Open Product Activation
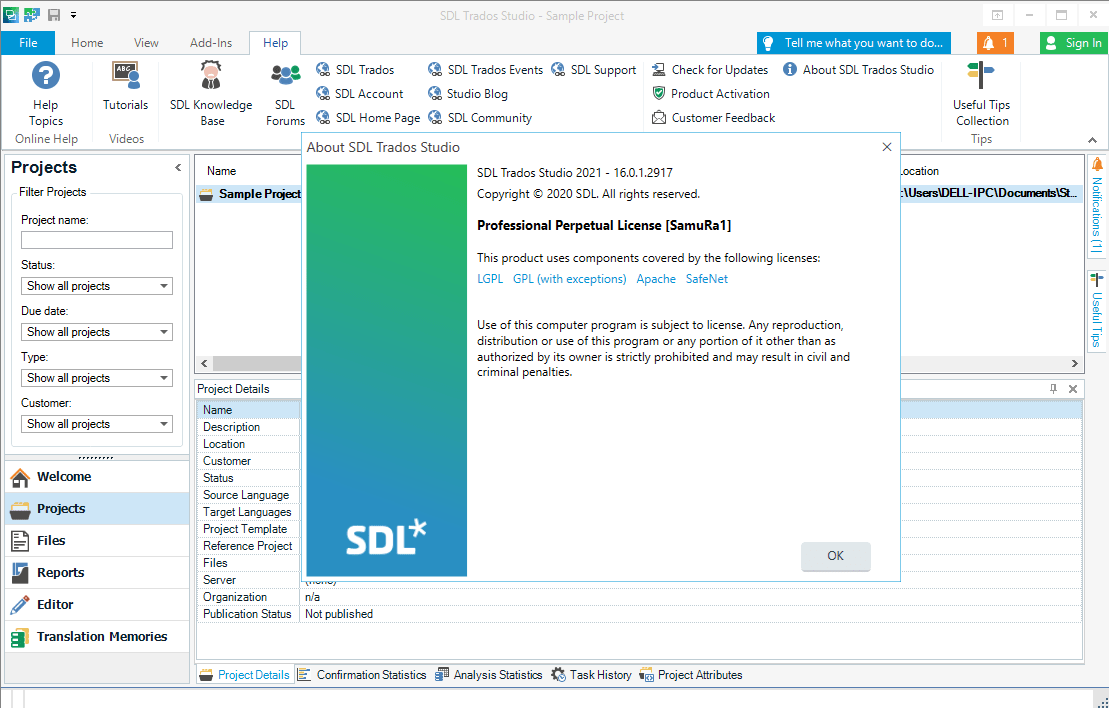Viewport: 1109px width, 708px height. point(710,93)
